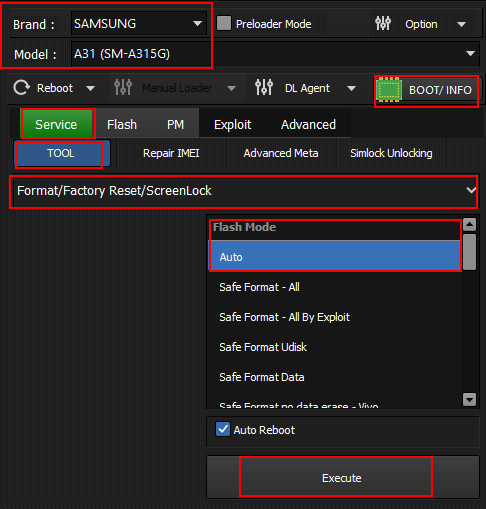Click the DL Agent sliders icon
The image size is (486, 509).
(264, 88)
